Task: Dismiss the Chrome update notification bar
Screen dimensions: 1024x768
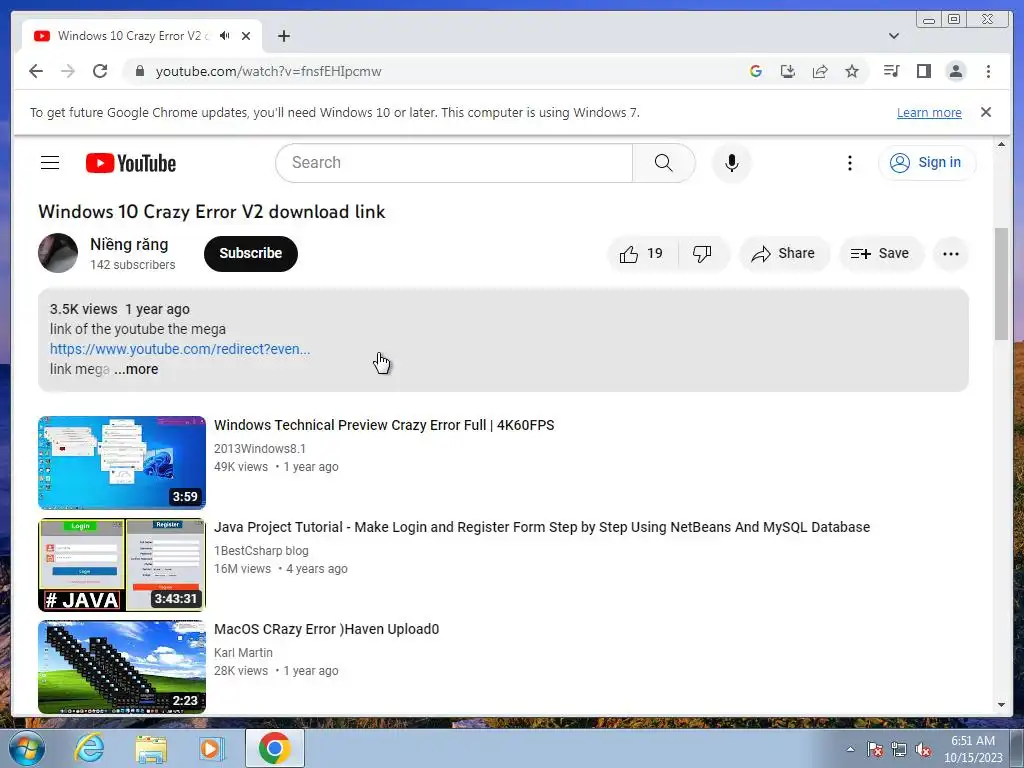Action: (x=986, y=112)
